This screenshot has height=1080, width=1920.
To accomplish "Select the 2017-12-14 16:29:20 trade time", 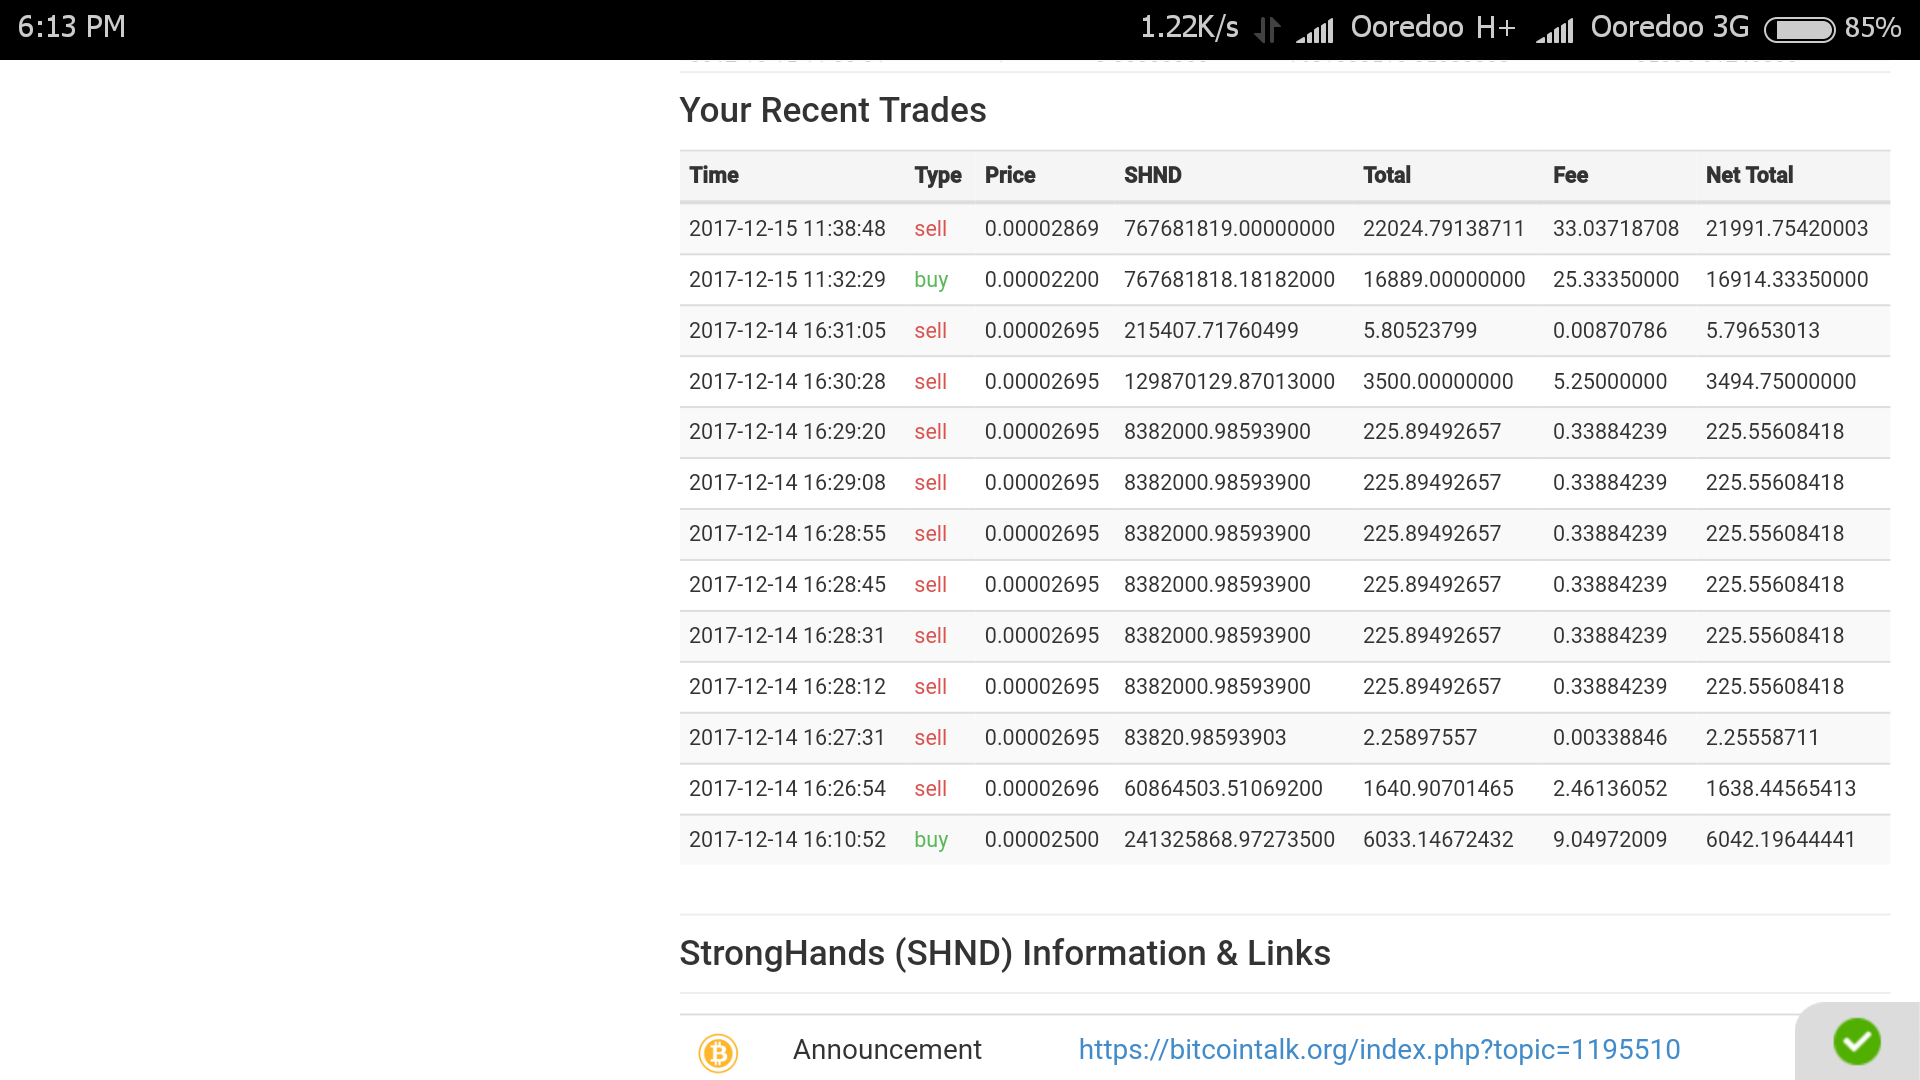I will tap(787, 431).
